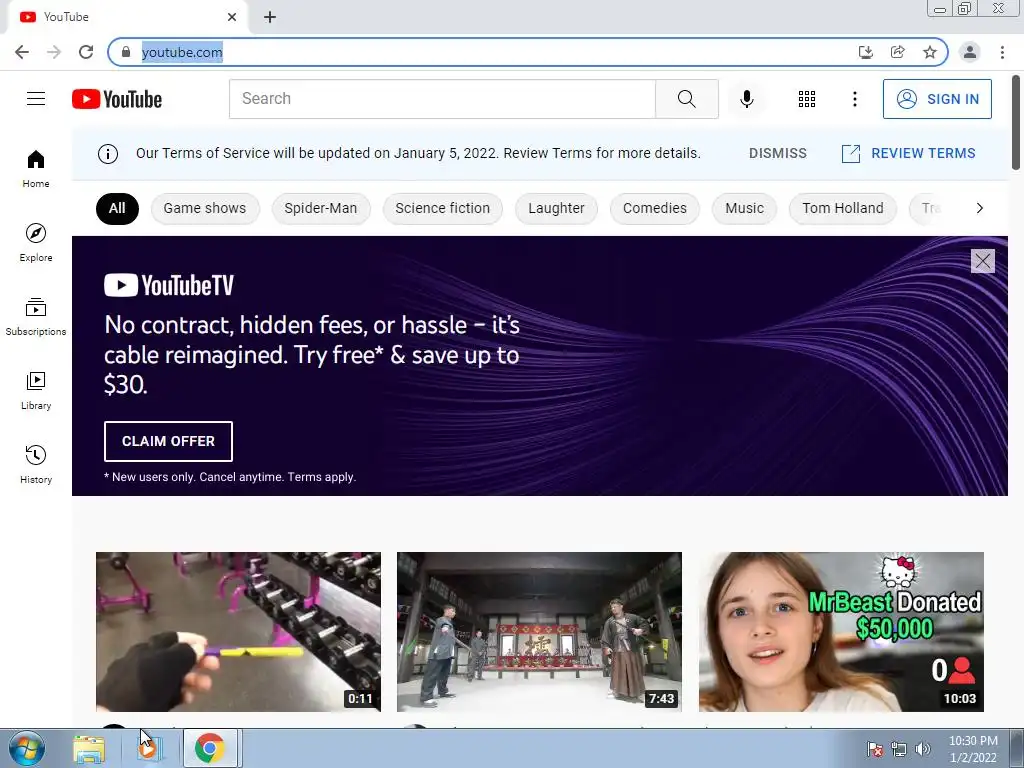This screenshot has height=768, width=1024.
Task: Click Chrome icon in taskbar
Action: [x=210, y=749]
